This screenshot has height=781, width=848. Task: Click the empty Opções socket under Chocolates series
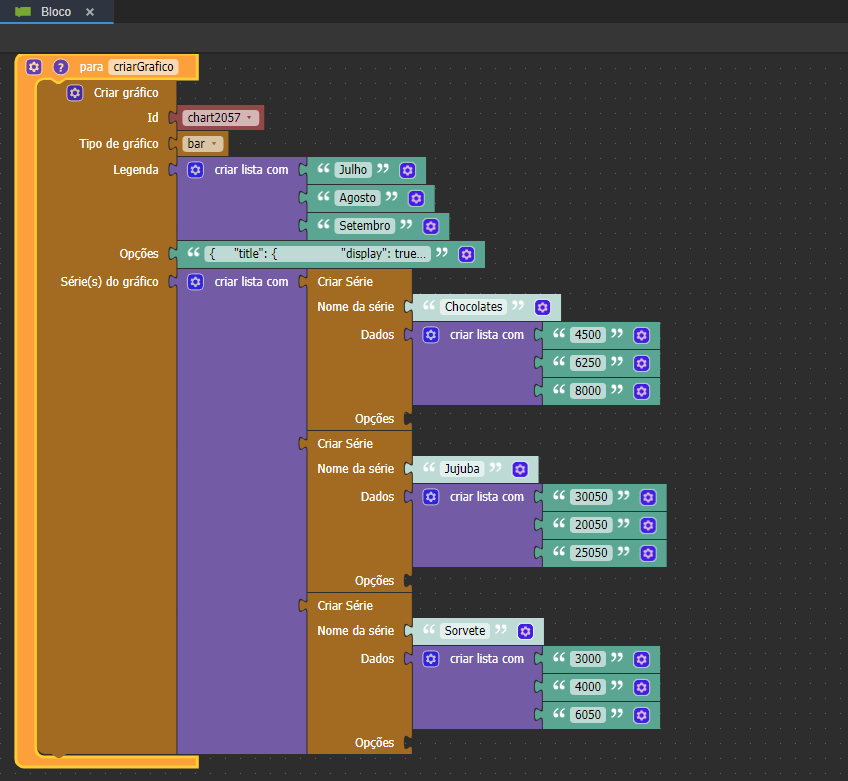408,419
